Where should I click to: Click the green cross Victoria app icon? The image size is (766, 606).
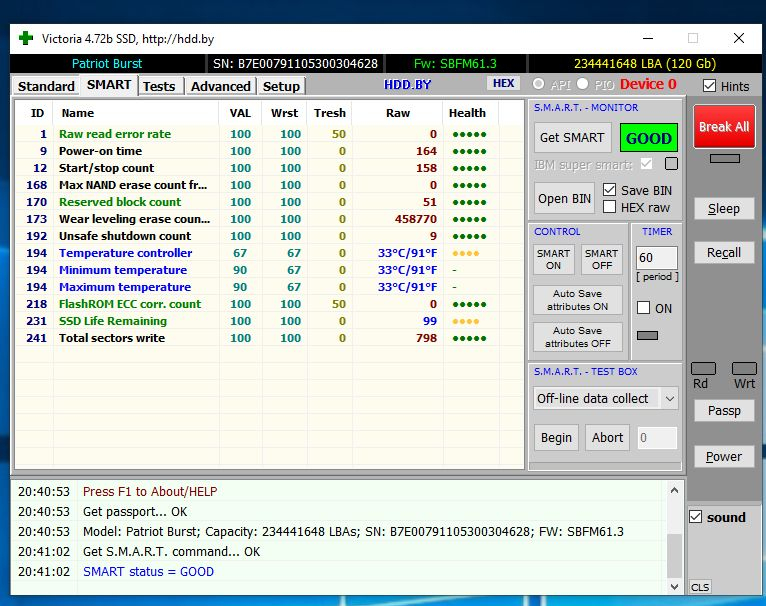[25, 39]
